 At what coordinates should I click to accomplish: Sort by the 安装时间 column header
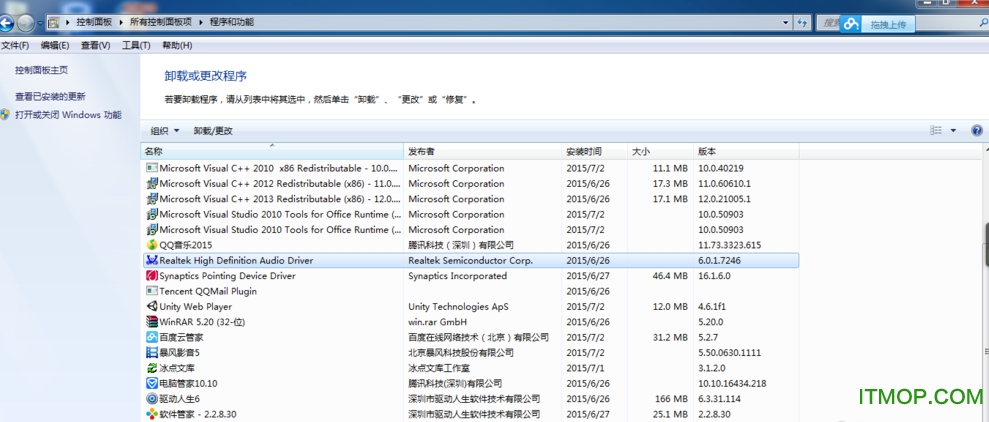pyautogui.click(x=596, y=151)
